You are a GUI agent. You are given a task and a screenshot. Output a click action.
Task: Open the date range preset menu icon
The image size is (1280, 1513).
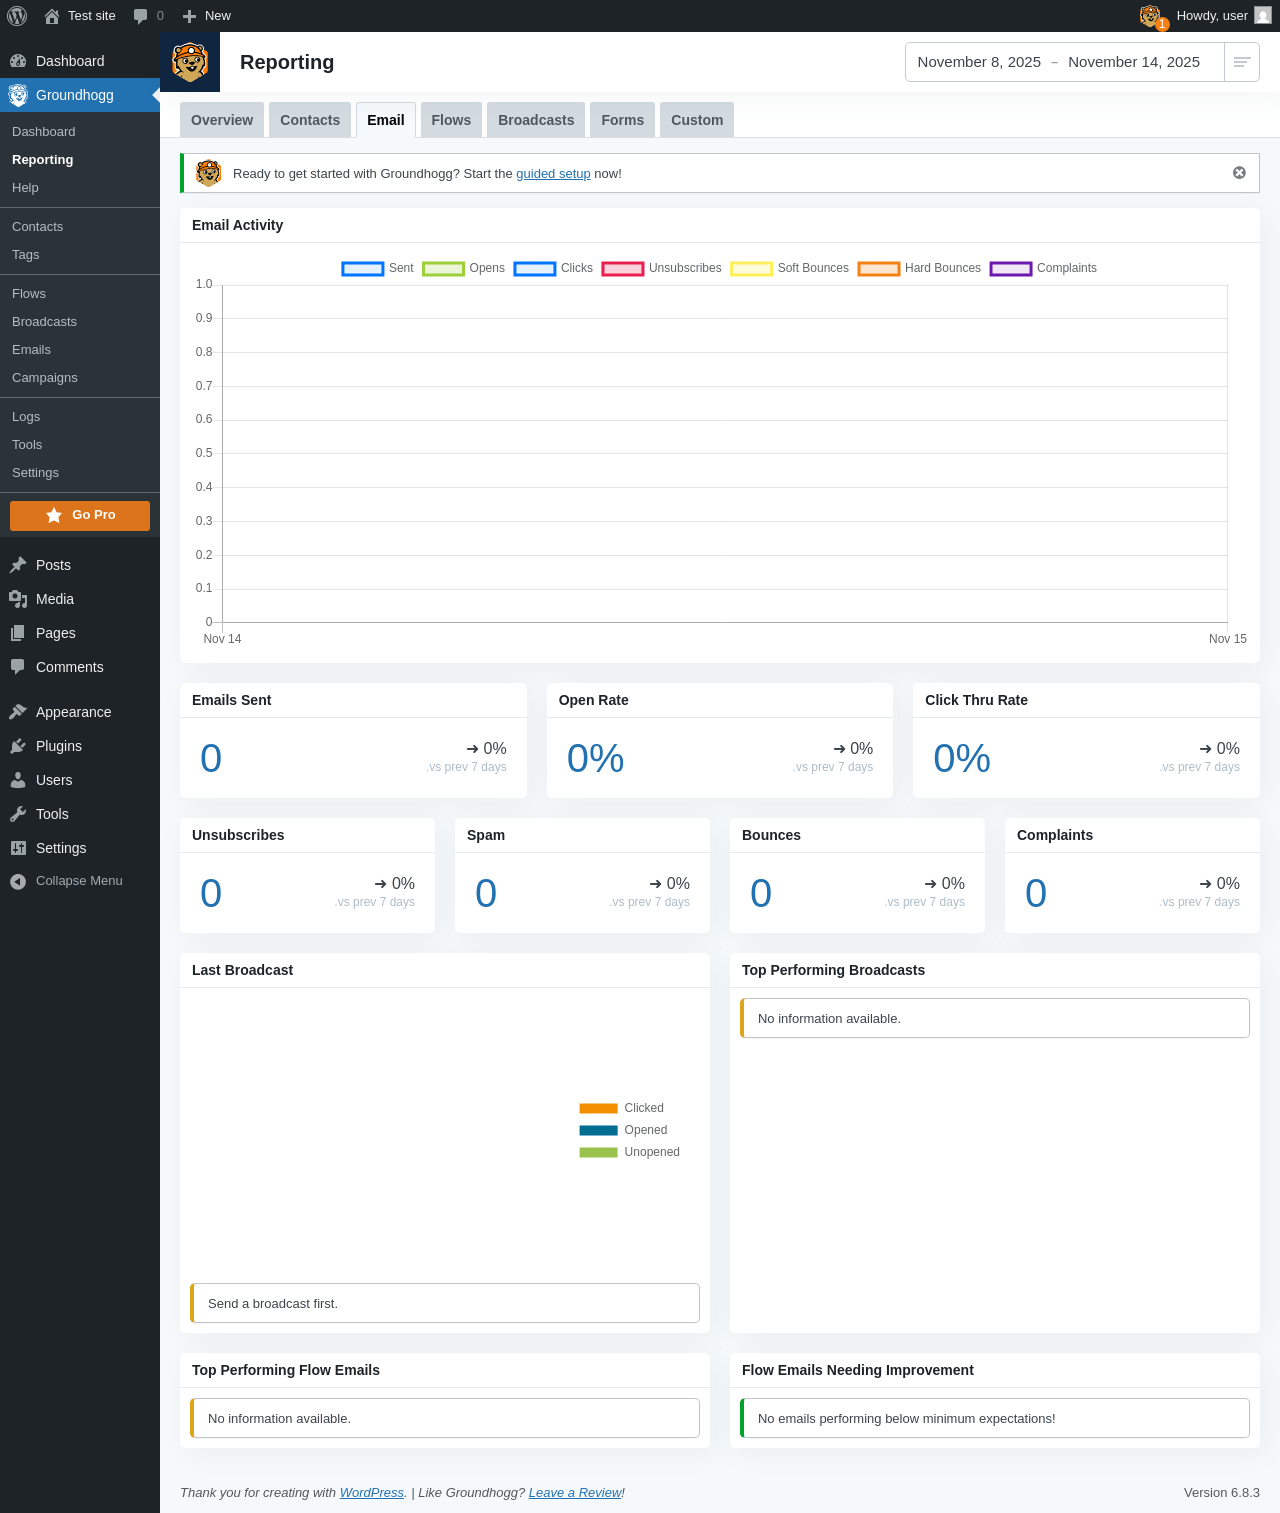click(1242, 62)
